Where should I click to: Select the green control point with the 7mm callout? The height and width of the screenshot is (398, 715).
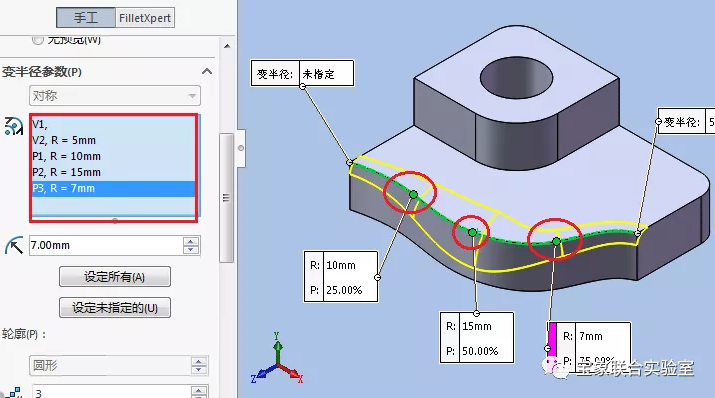[x=556, y=241]
